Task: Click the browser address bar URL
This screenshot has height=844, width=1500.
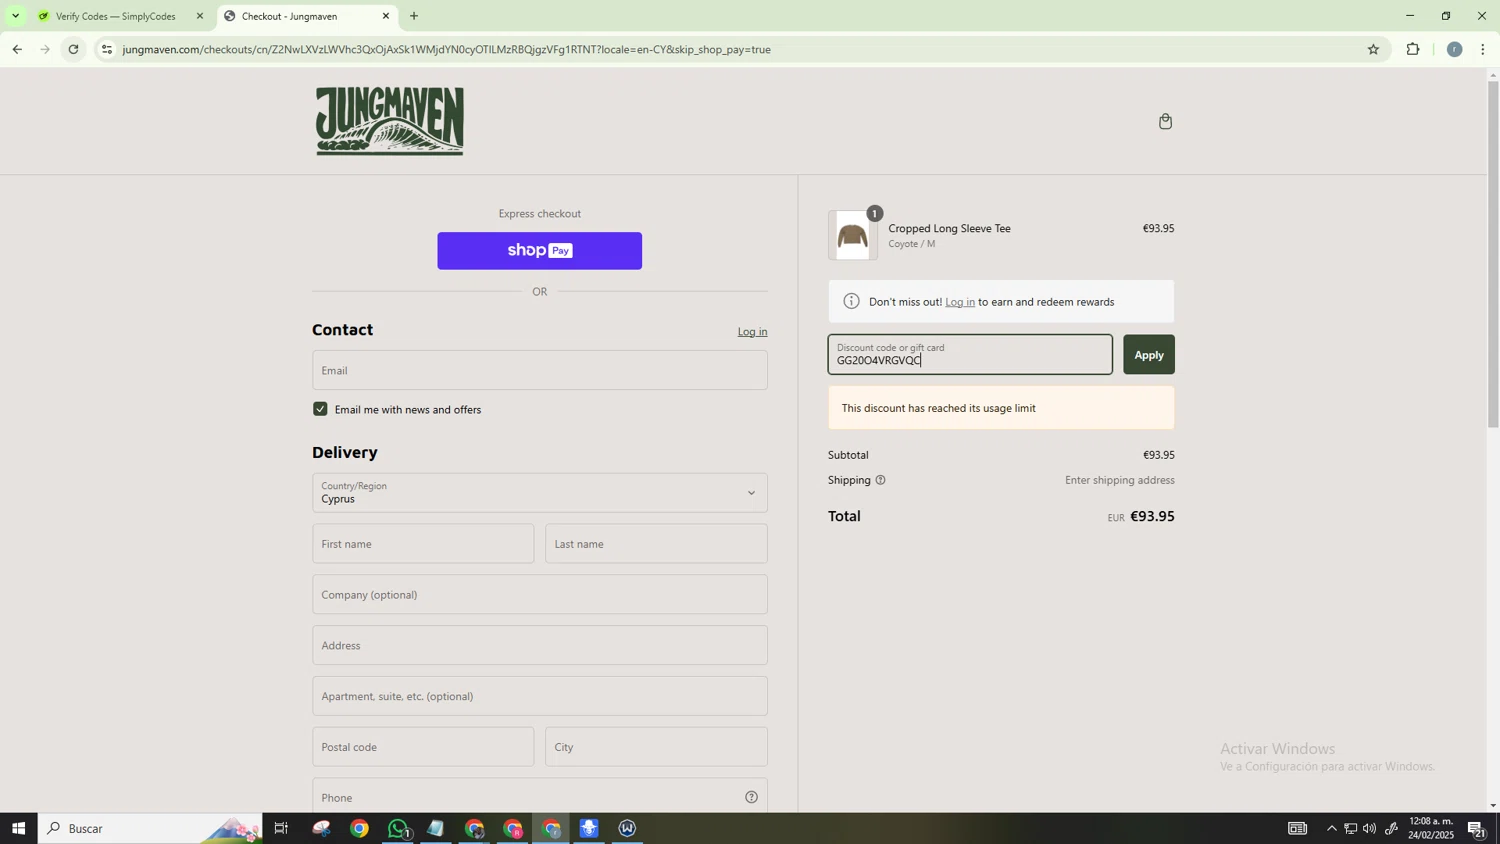Action: click(x=447, y=49)
